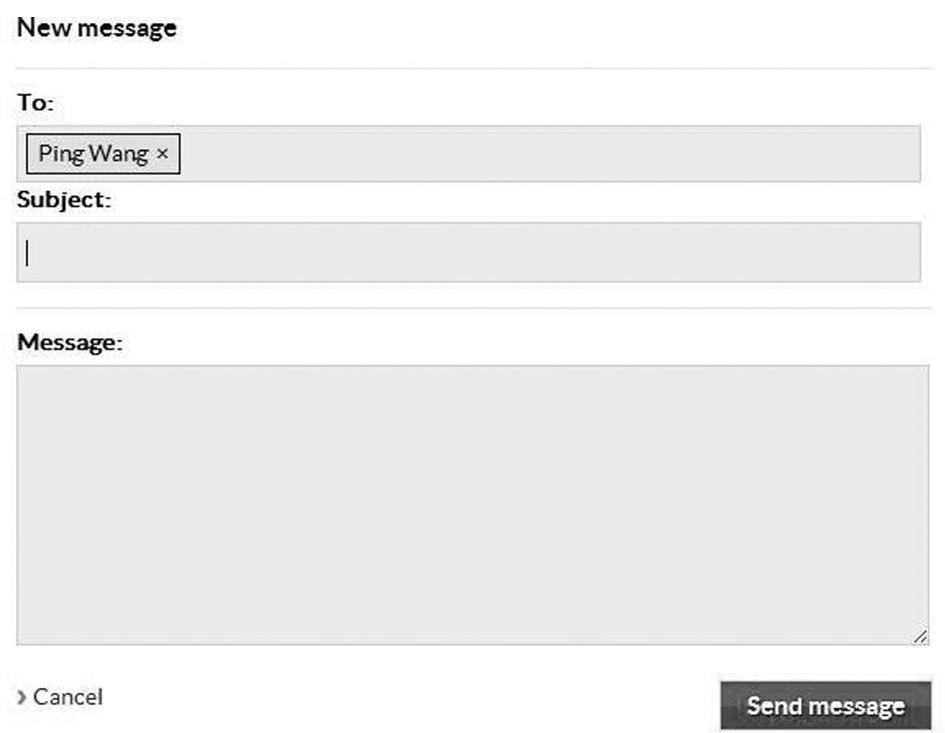Click the "To:" field label
Screen dimensions: 945x733
click(36, 102)
